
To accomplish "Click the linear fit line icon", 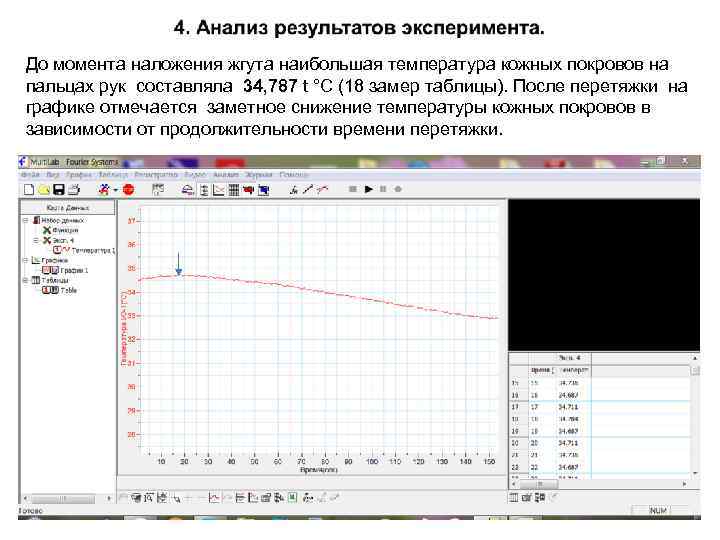I will [308, 189].
